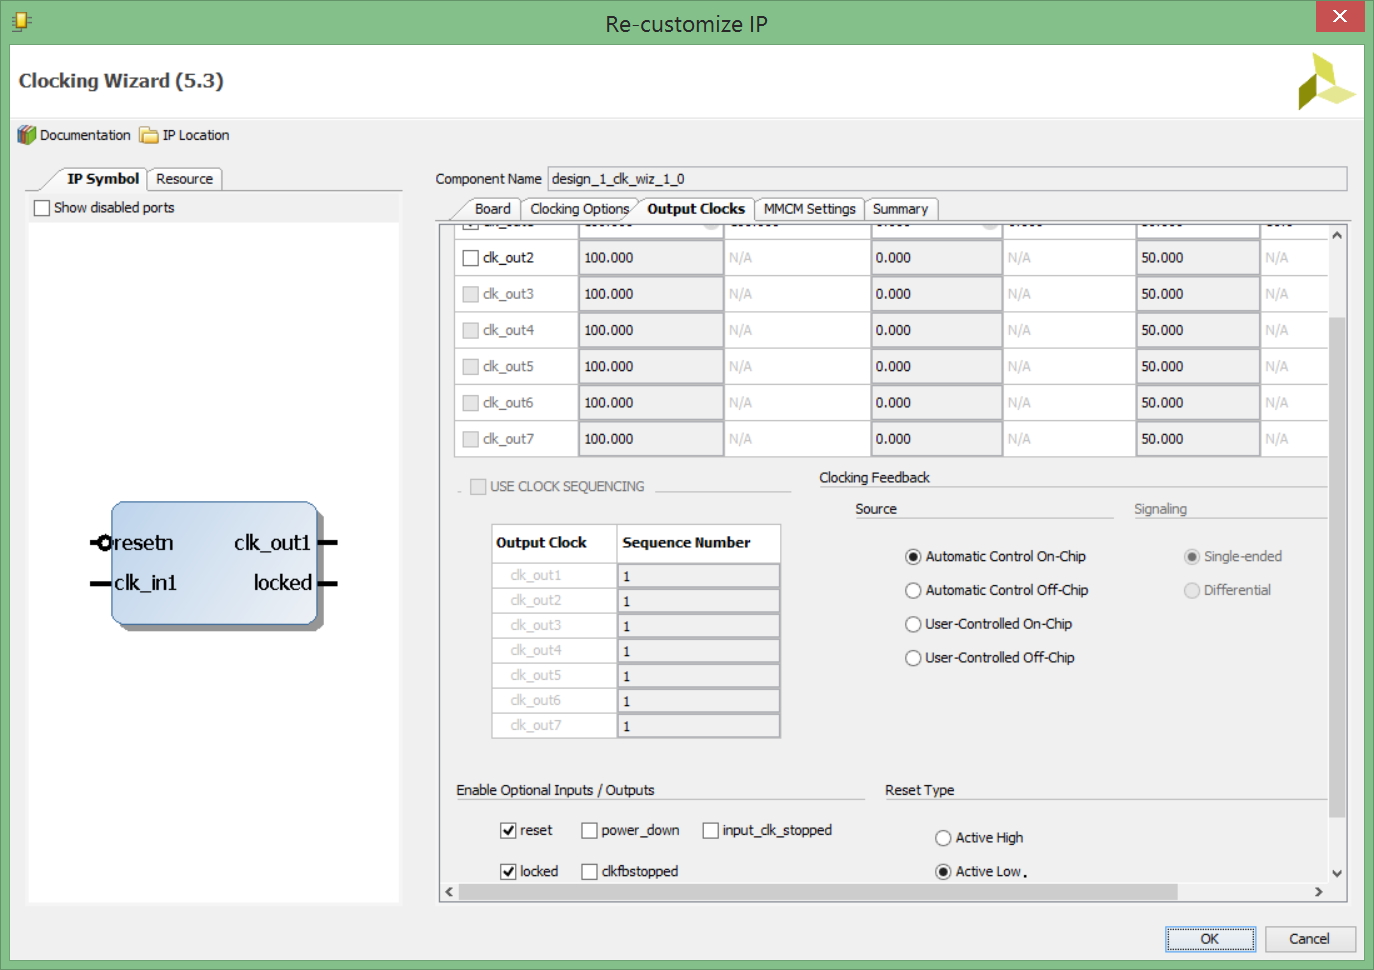Viewport: 1374px width, 970px height.
Task: Click the Cancel button
Action: tap(1310, 939)
